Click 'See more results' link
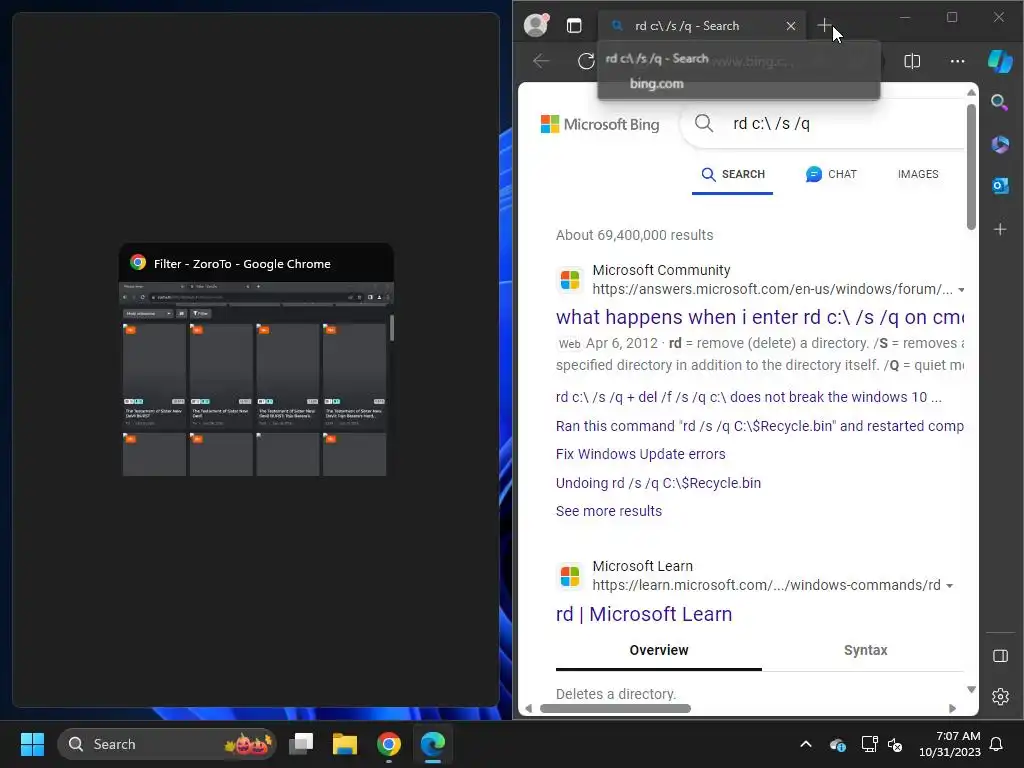This screenshot has width=1024, height=768. (609, 511)
